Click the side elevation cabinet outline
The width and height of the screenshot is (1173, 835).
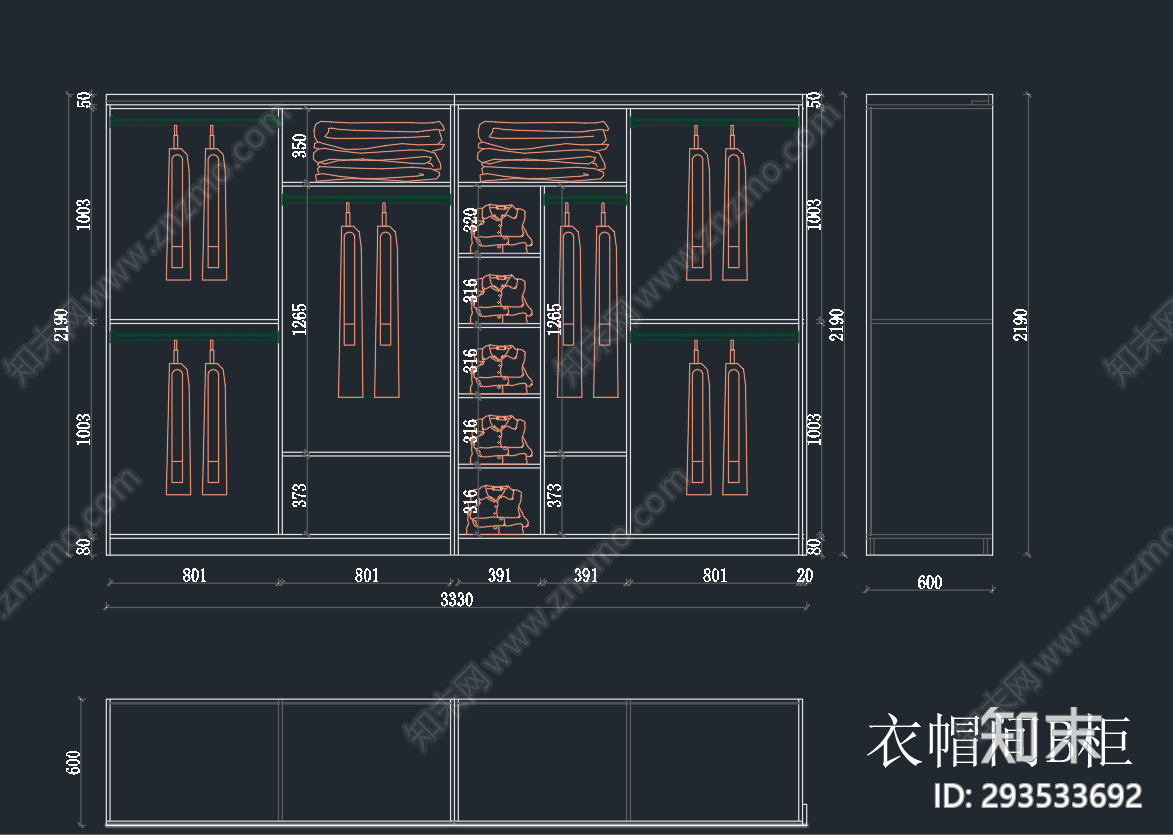click(929, 325)
